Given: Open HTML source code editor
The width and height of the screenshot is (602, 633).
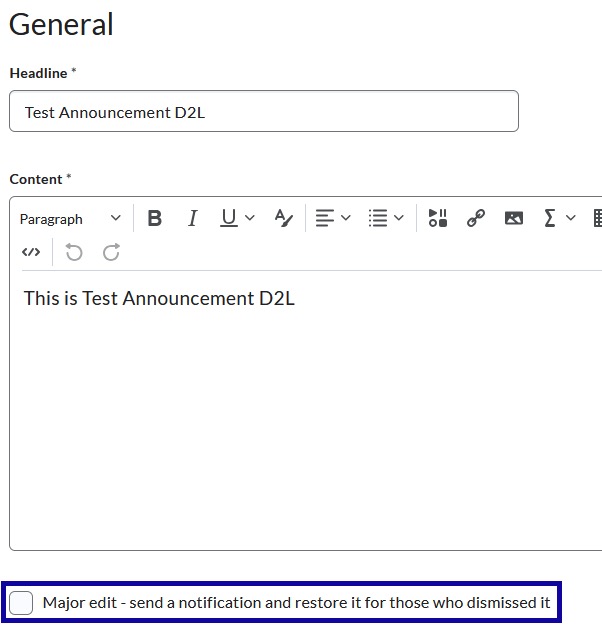Looking at the screenshot, I should 31,253.
